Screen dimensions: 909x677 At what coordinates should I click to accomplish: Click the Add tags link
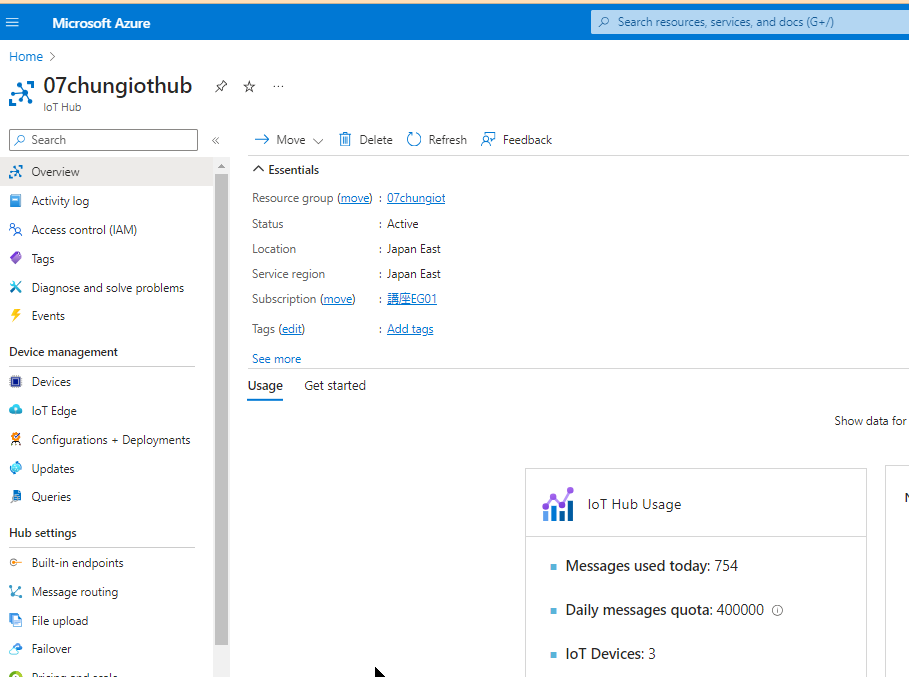[410, 329]
